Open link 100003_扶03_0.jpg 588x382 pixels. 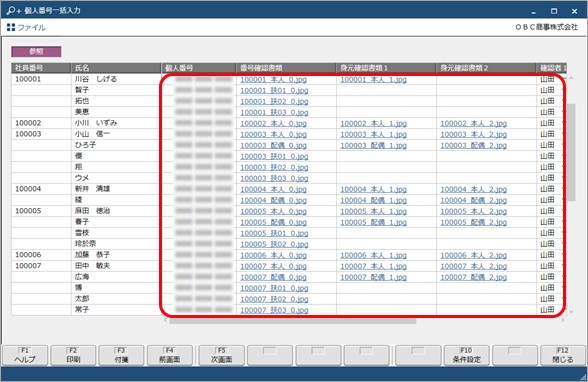[x=274, y=178]
